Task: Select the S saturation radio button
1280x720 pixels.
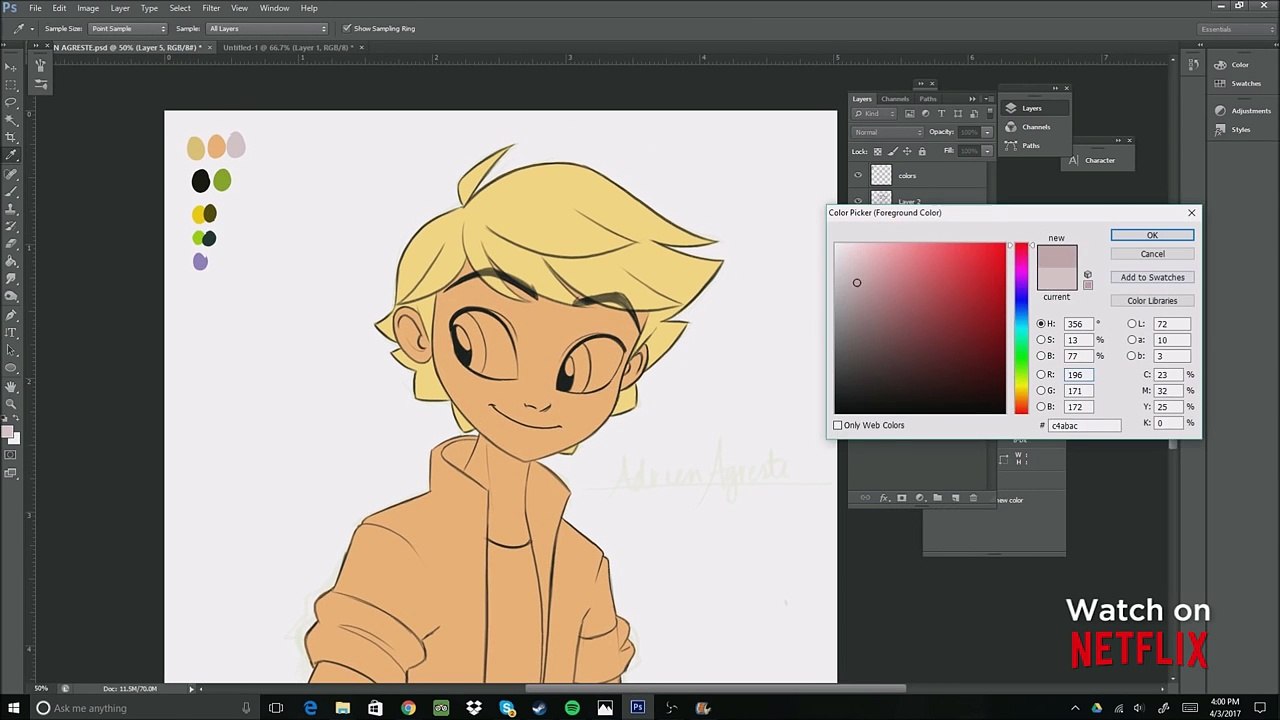Action: pyautogui.click(x=1041, y=340)
